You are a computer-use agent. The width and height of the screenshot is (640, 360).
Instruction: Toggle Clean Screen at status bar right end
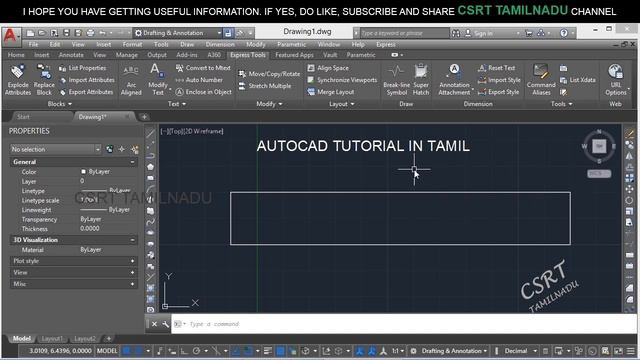pyautogui.click(x=619, y=351)
